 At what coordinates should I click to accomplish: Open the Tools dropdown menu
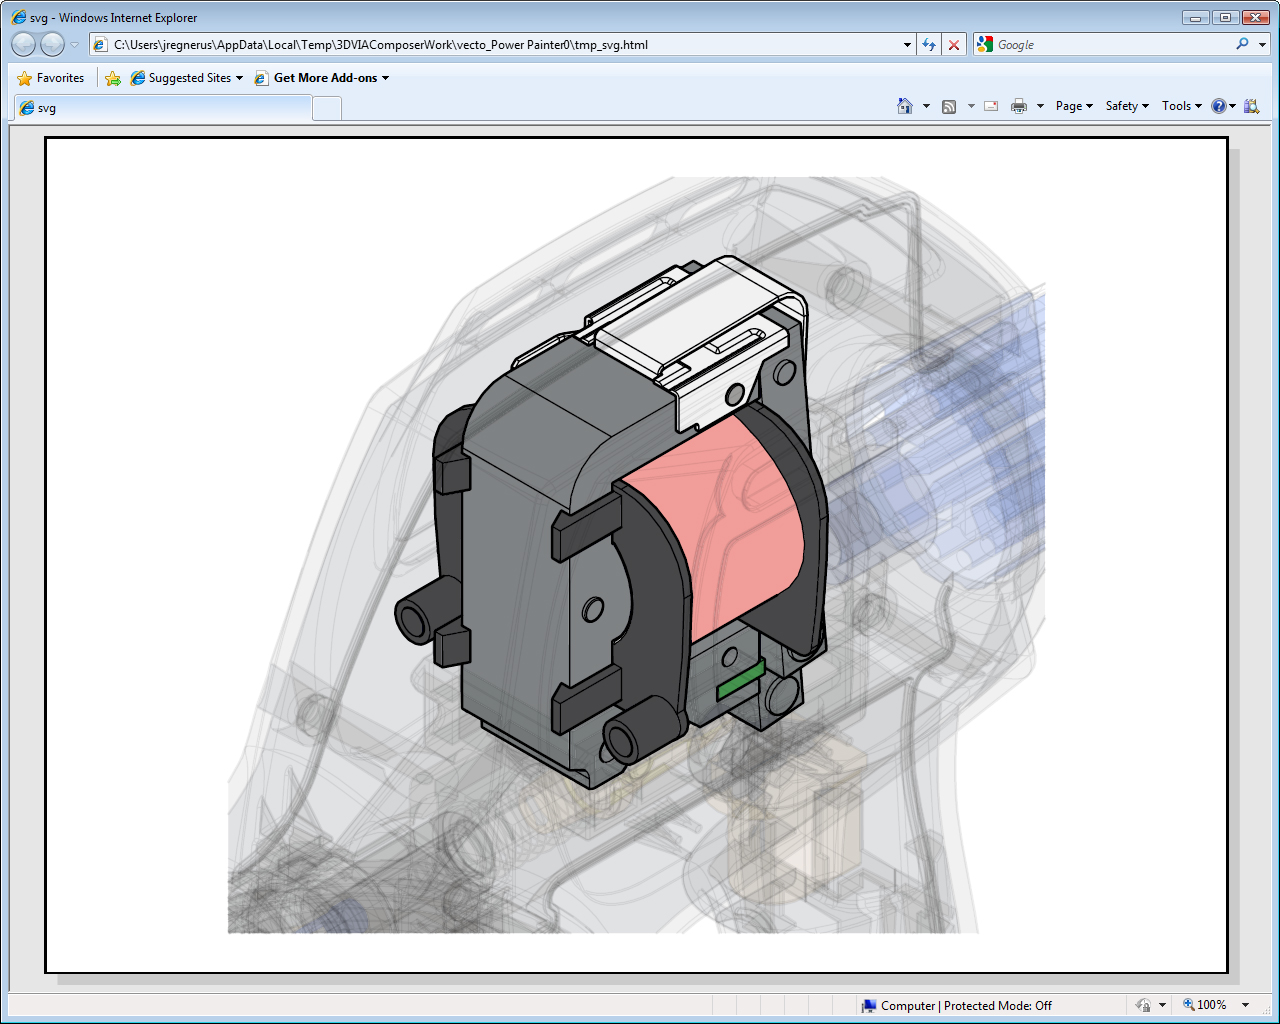pos(1181,106)
